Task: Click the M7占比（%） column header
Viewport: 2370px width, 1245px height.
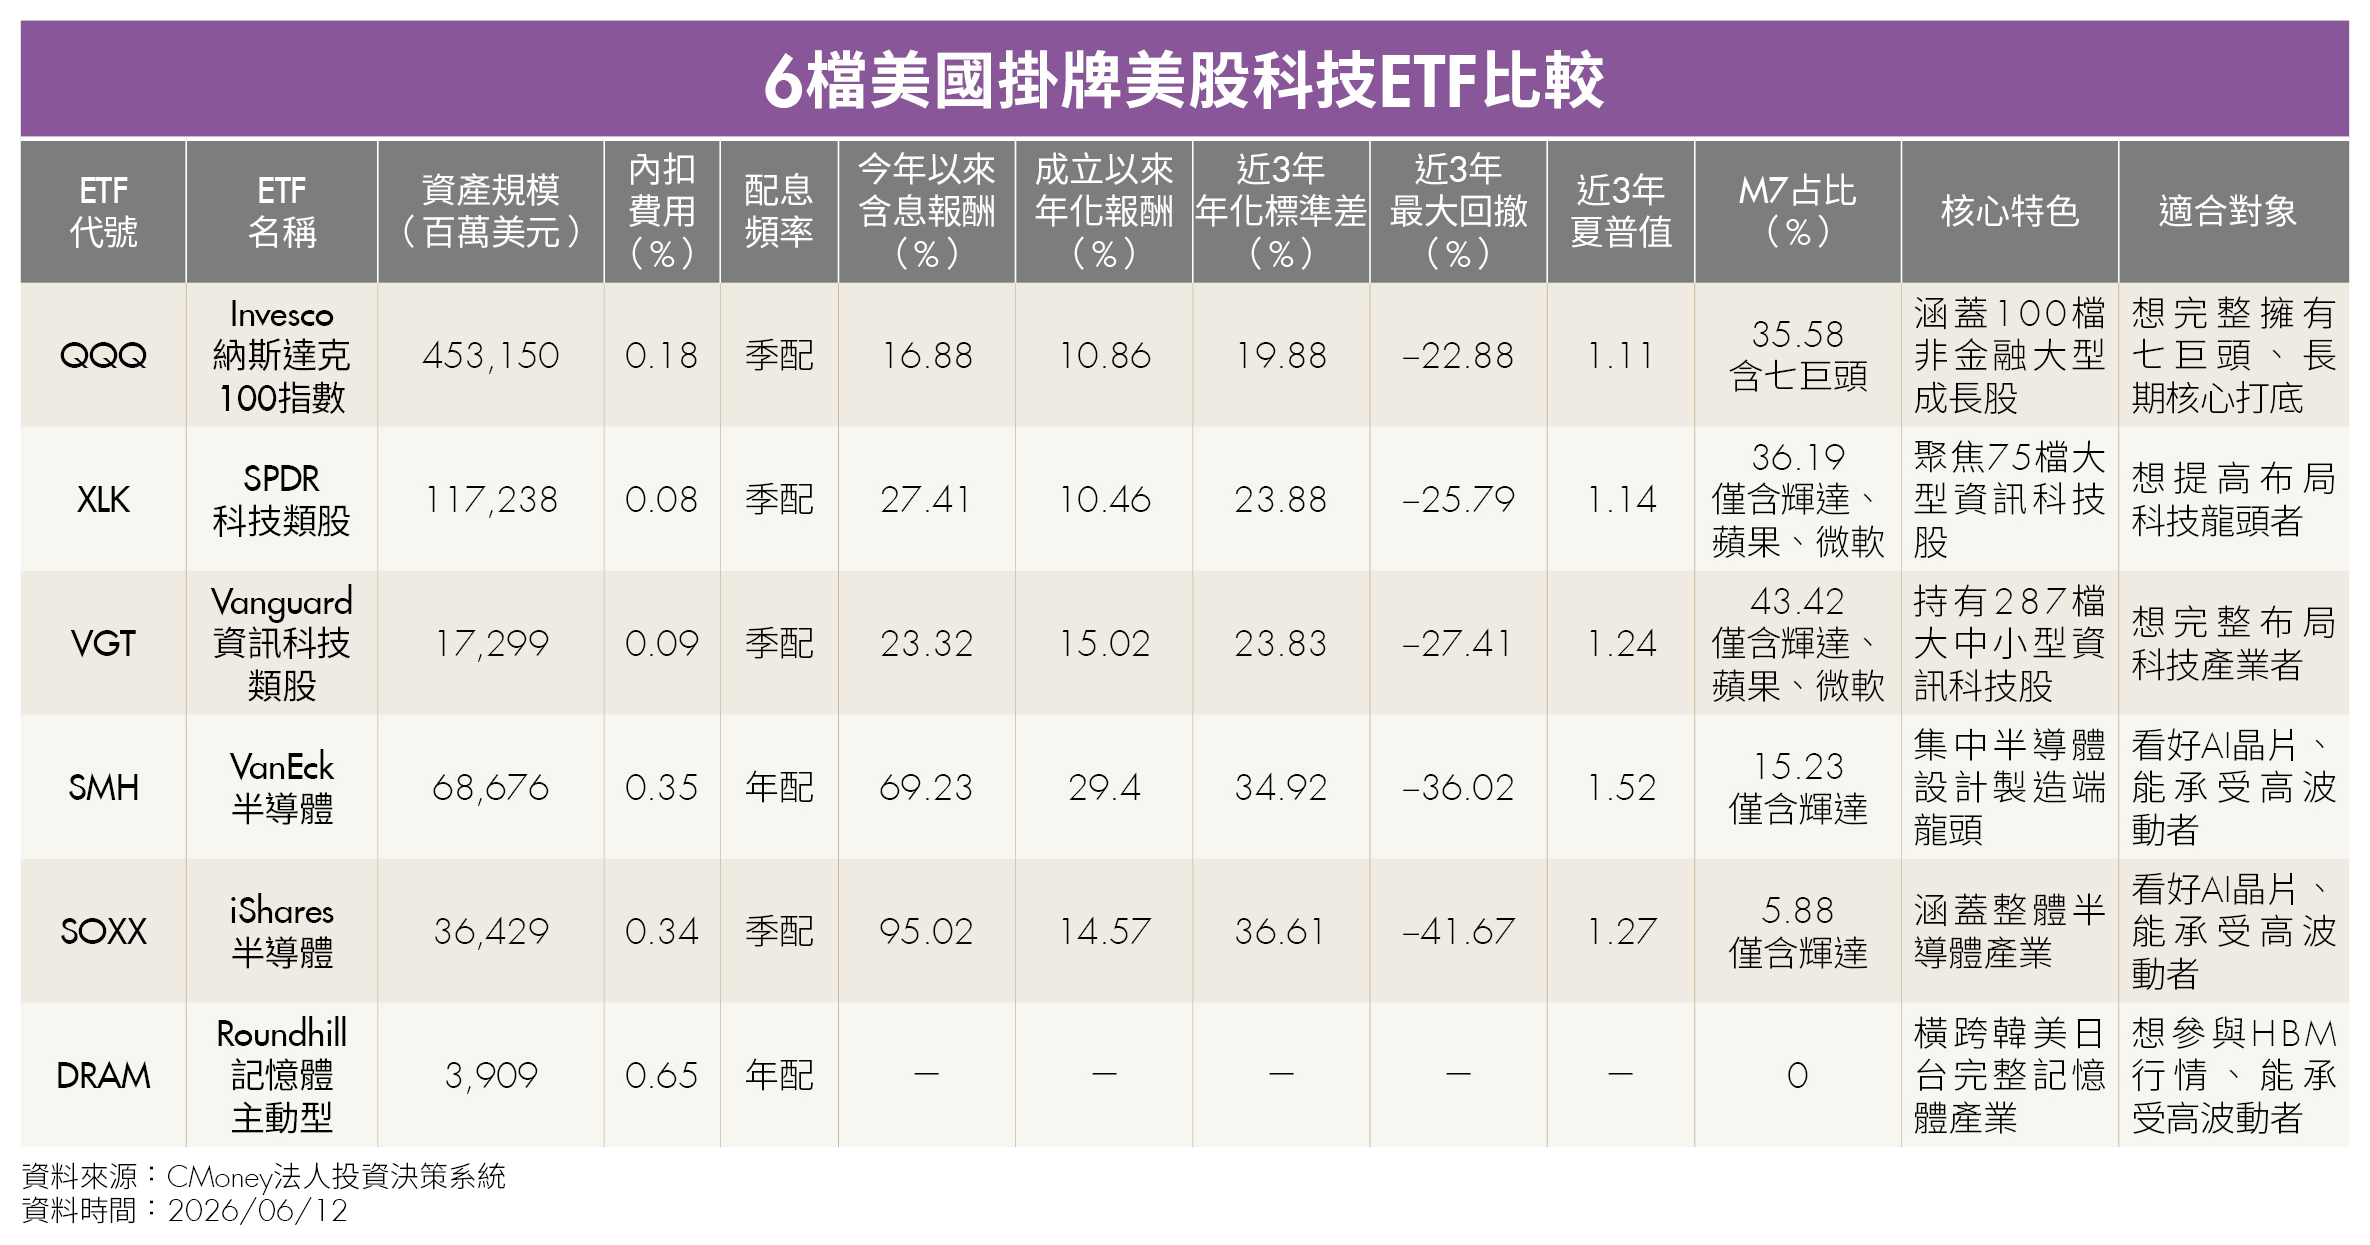Action: pos(1797,211)
